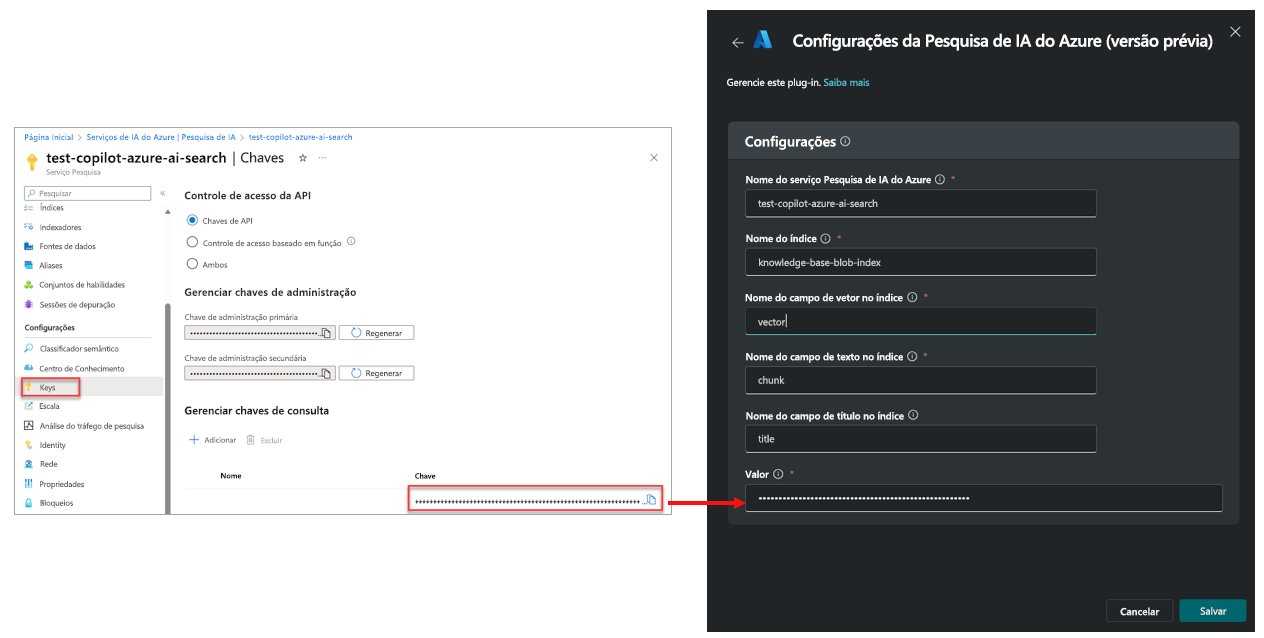The width and height of the screenshot is (1264, 638).
Task: Show info for the Valor field
Action: tap(778, 474)
